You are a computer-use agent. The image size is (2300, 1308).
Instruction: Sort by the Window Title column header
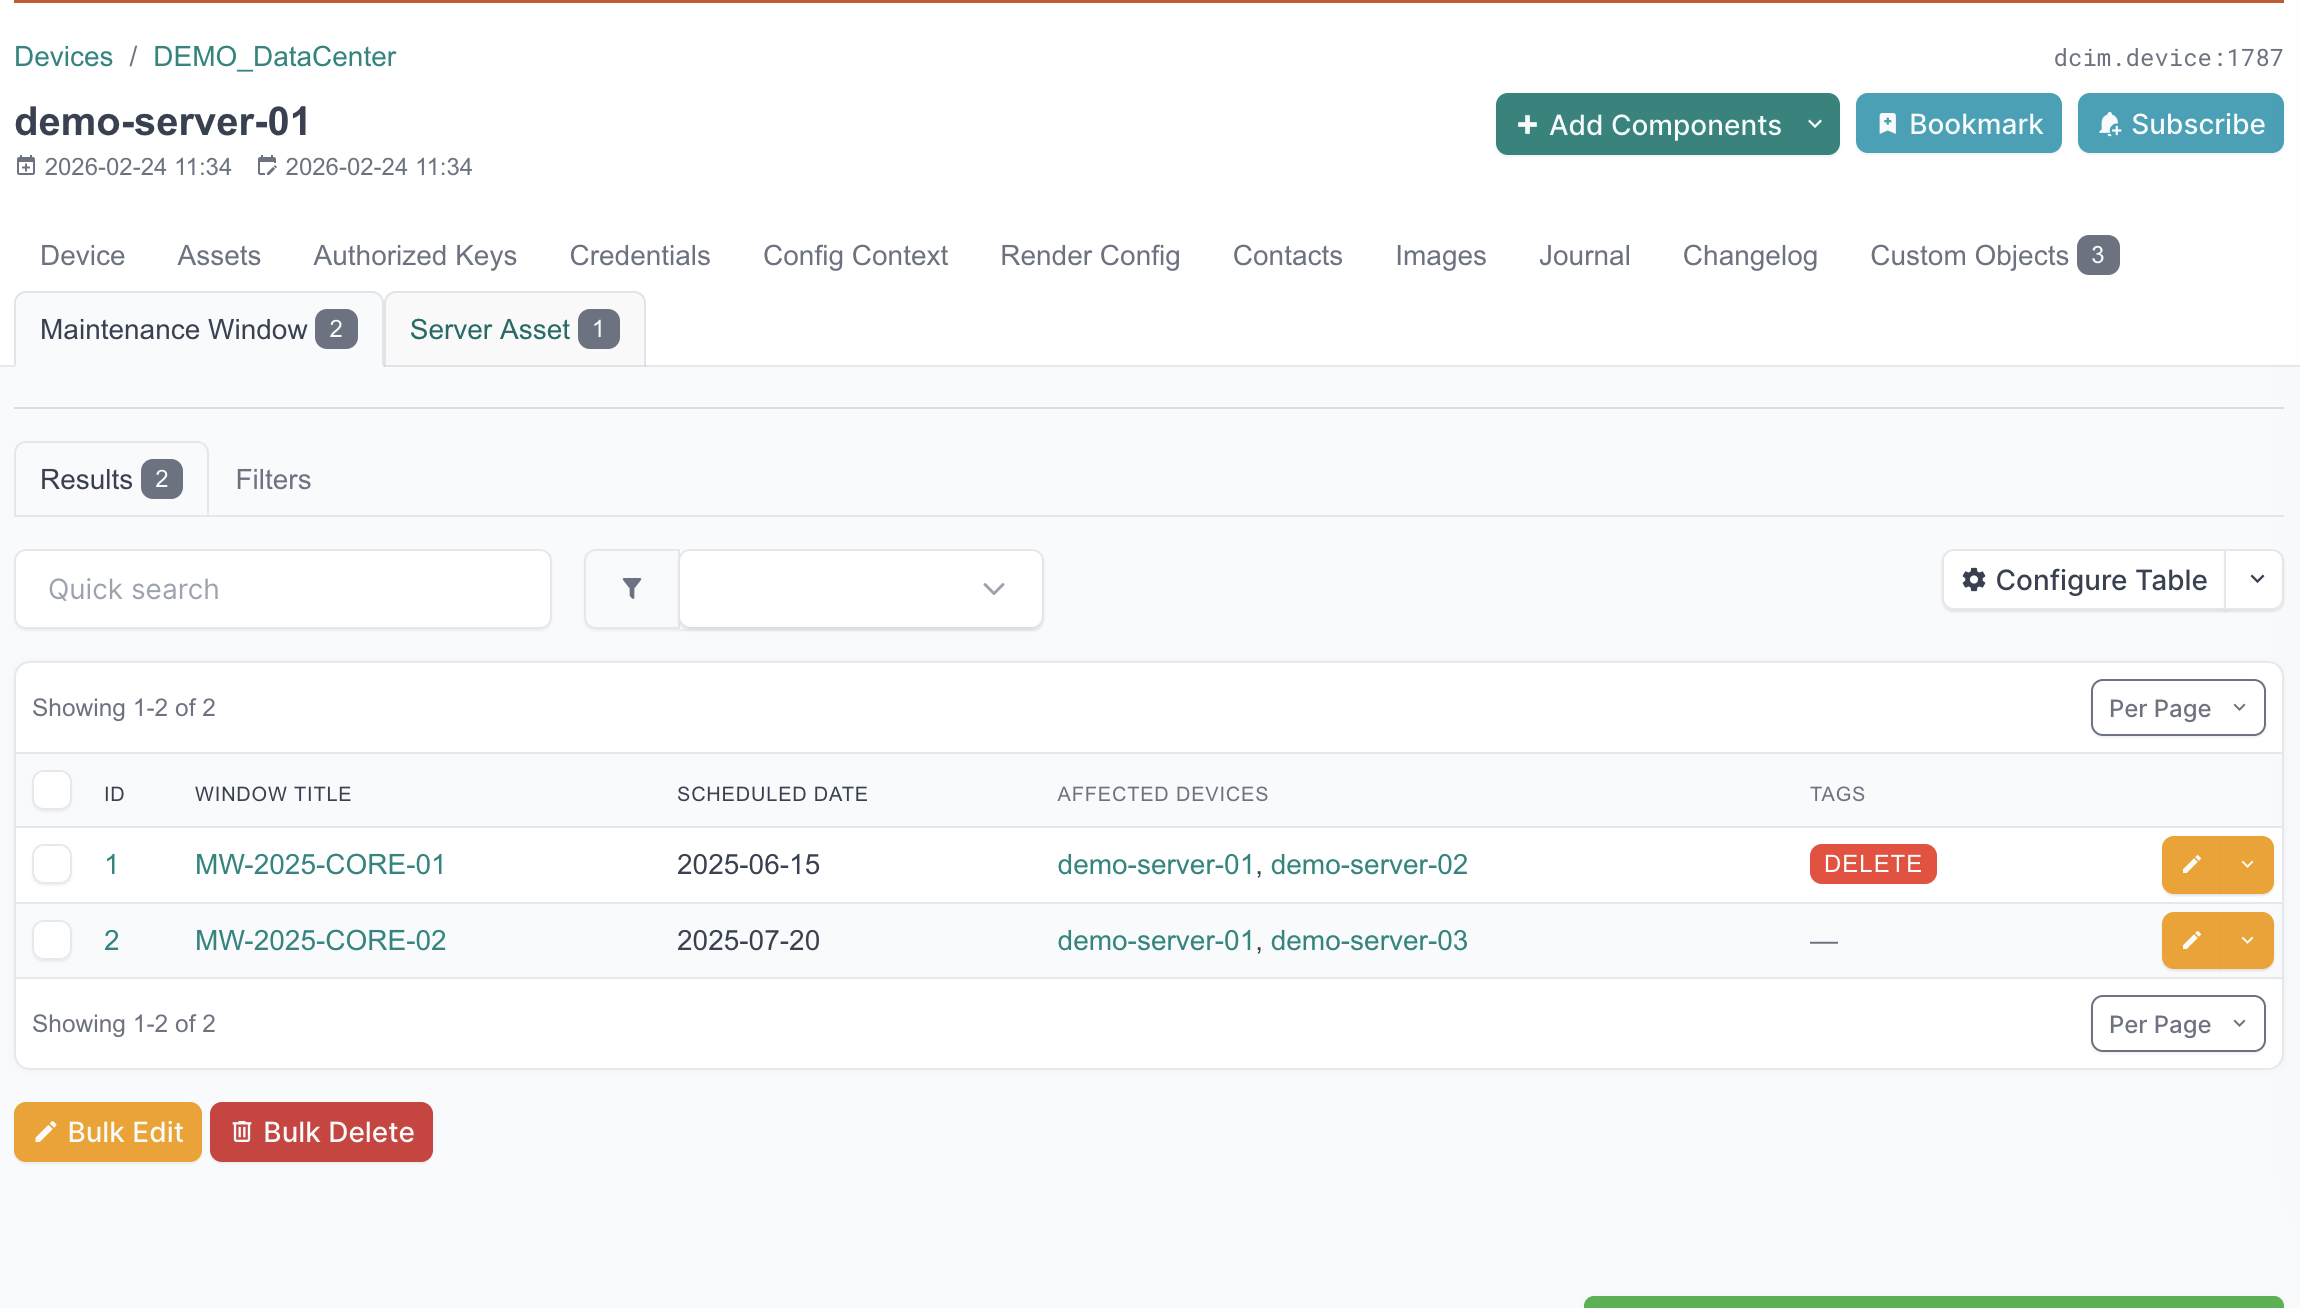click(x=273, y=794)
